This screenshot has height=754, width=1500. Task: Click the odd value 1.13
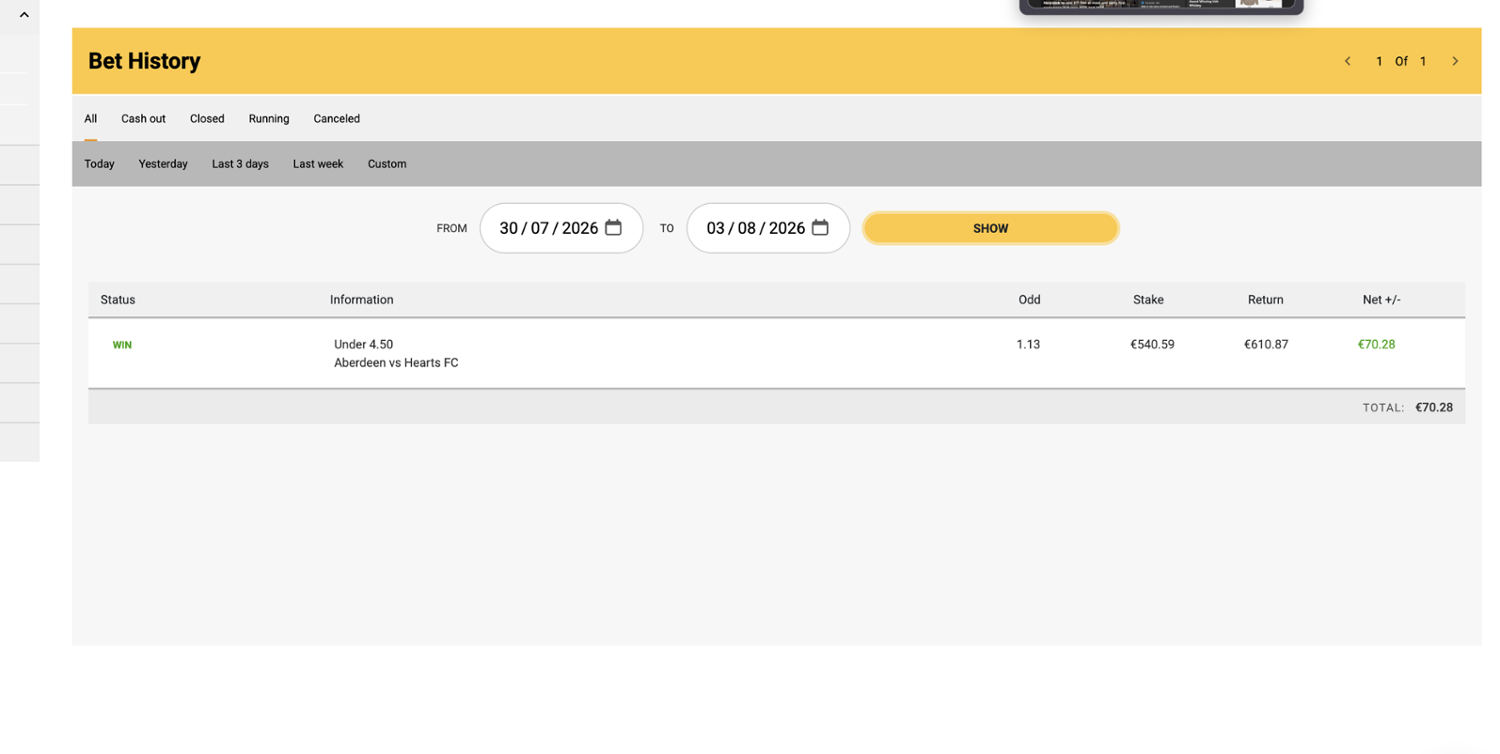pyautogui.click(x=1028, y=344)
